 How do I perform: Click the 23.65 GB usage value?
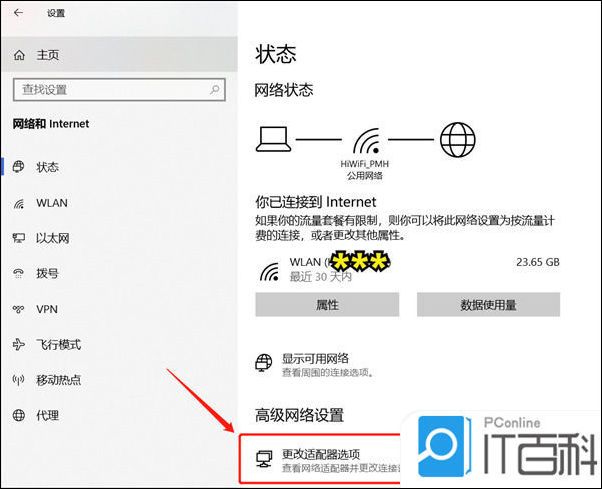click(538, 262)
